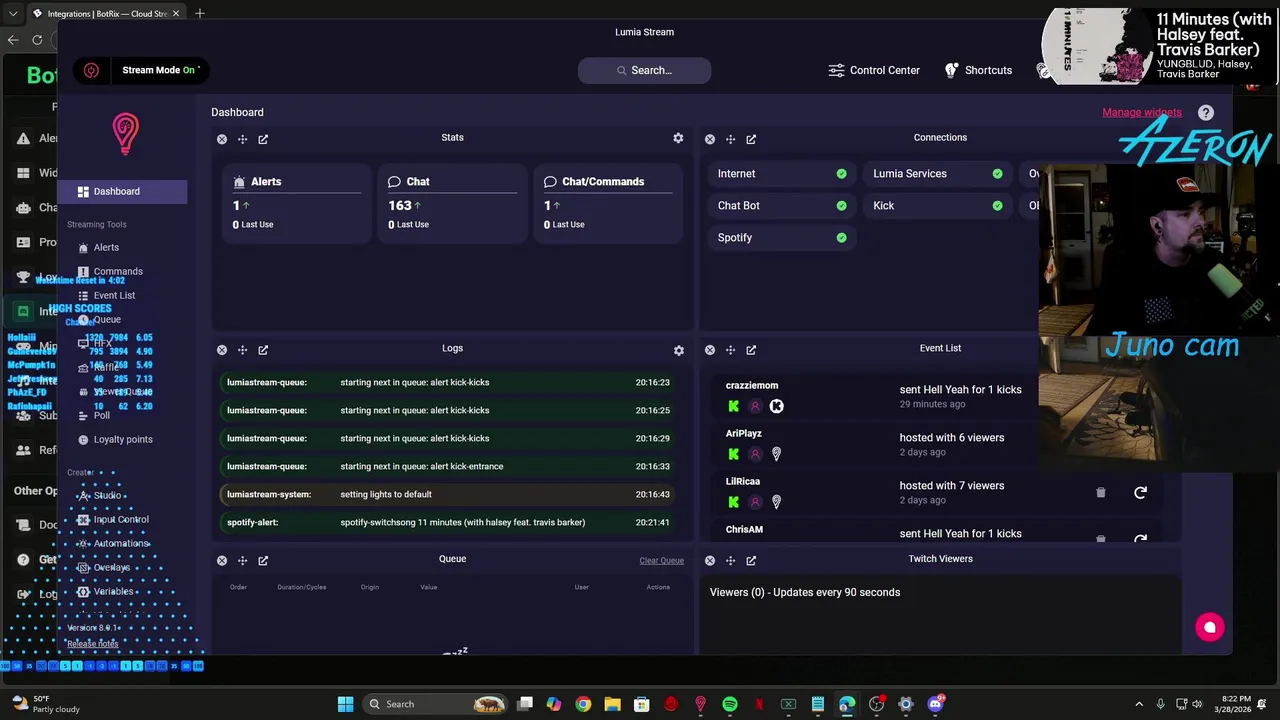Screen dimensions: 1280x720
Task: Open Discord from the Windows taskbar
Action: (936, 704)
